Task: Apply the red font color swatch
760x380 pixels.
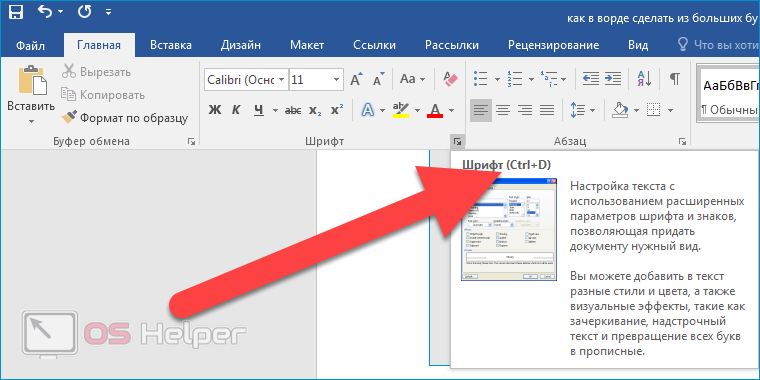Action: pyautogui.click(x=435, y=111)
